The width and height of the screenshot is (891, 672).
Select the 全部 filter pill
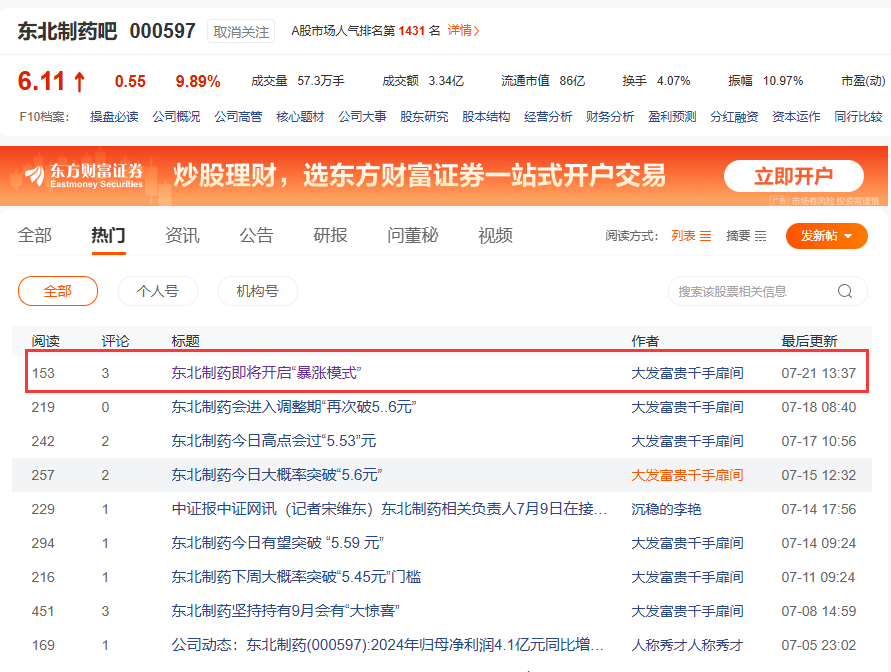(x=58, y=291)
